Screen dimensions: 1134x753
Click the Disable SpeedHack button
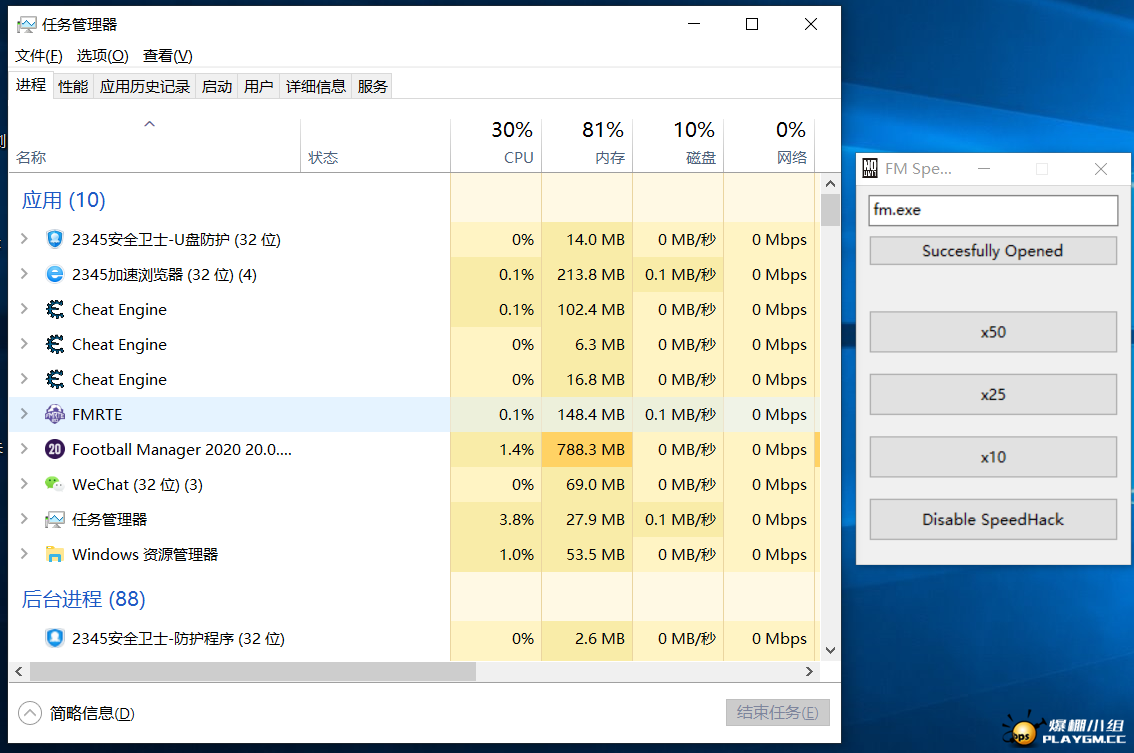[993, 519]
